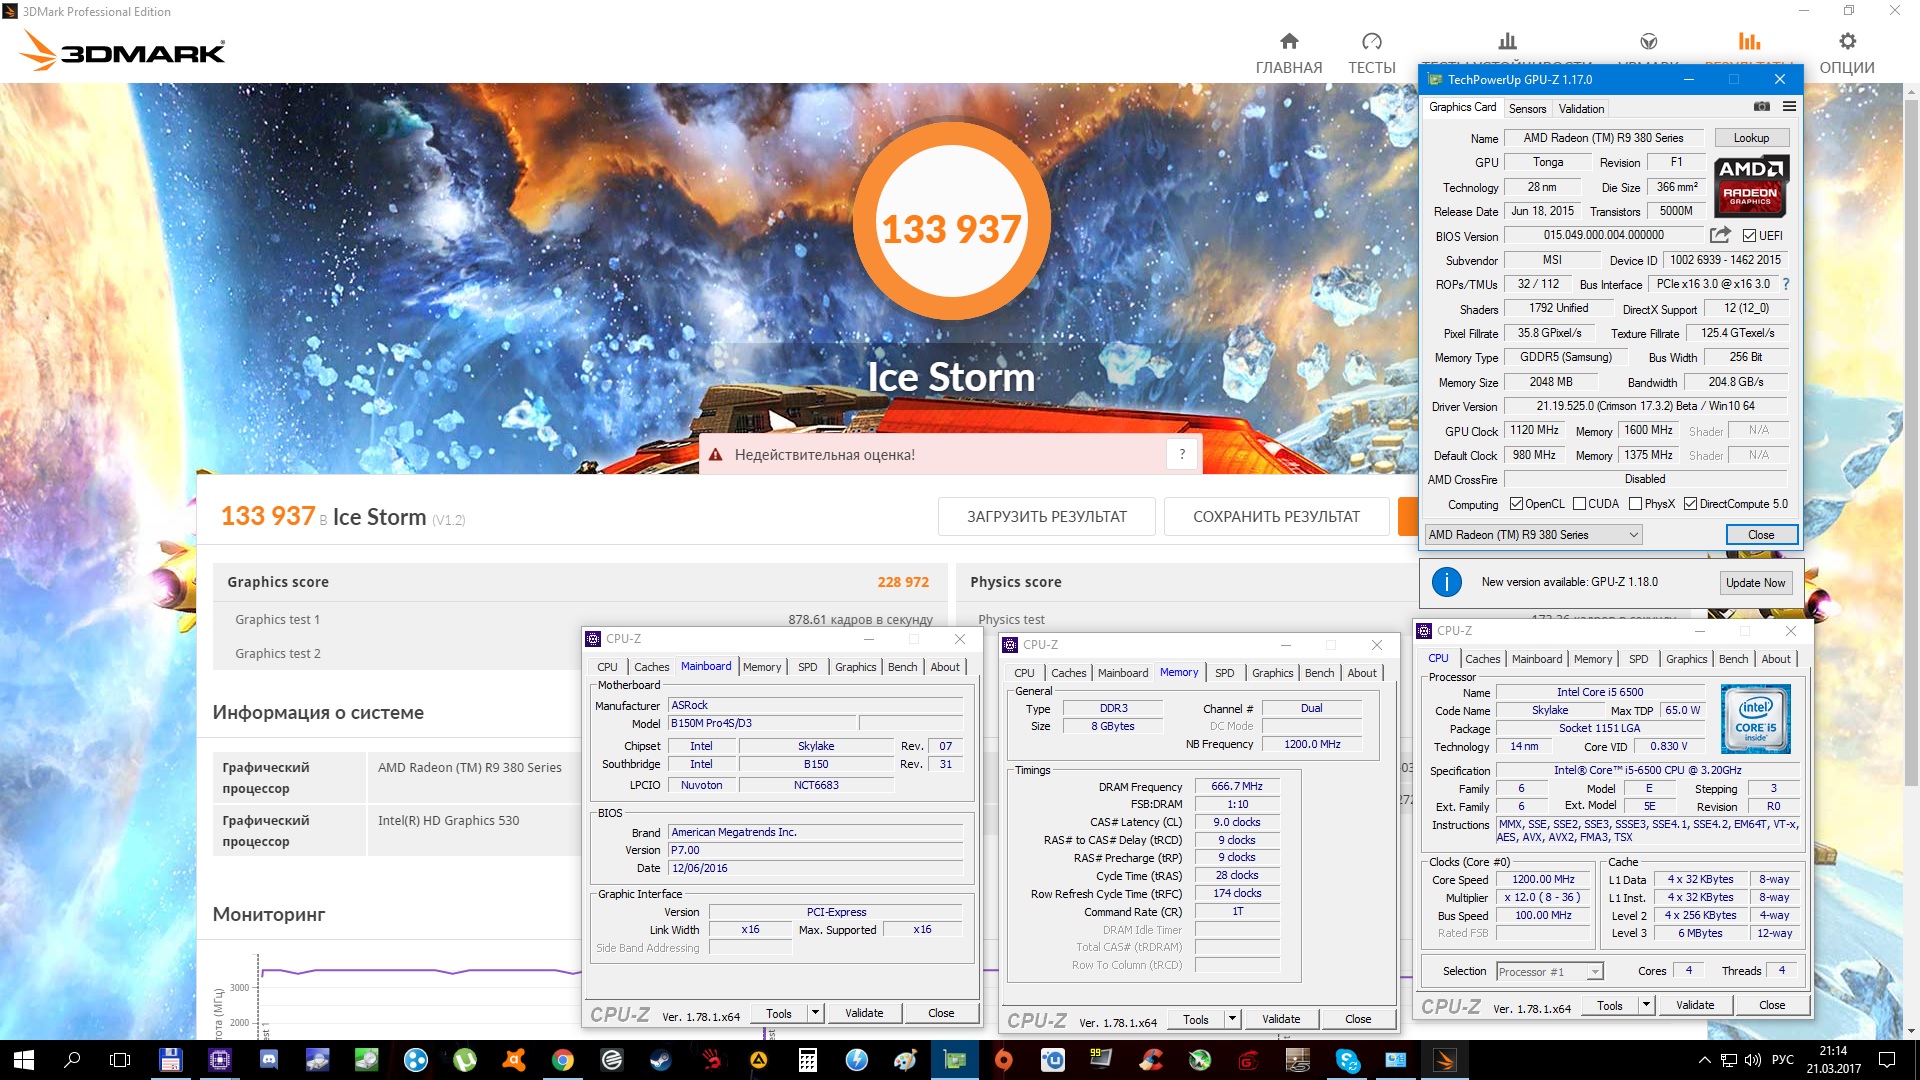Save the BIOS via the GPU-Z share arrow icon
The width and height of the screenshot is (1920, 1080).
point(1720,235)
